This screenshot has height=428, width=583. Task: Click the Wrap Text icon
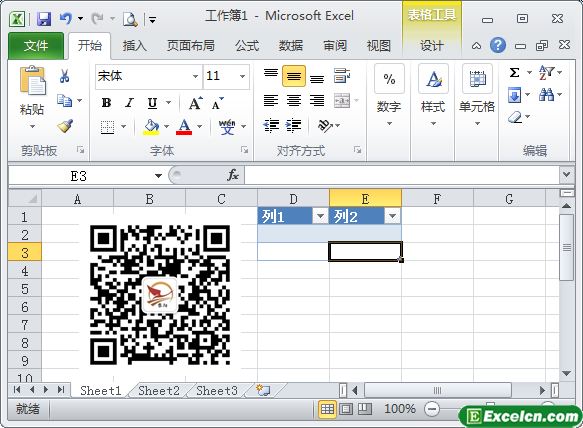(342, 75)
